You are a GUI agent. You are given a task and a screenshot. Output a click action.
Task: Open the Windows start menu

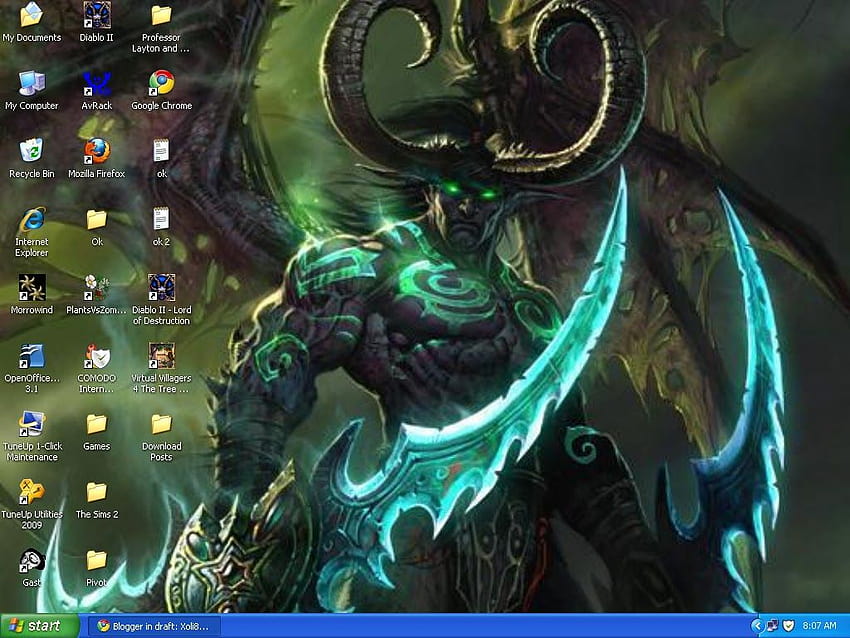coord(39,626)
